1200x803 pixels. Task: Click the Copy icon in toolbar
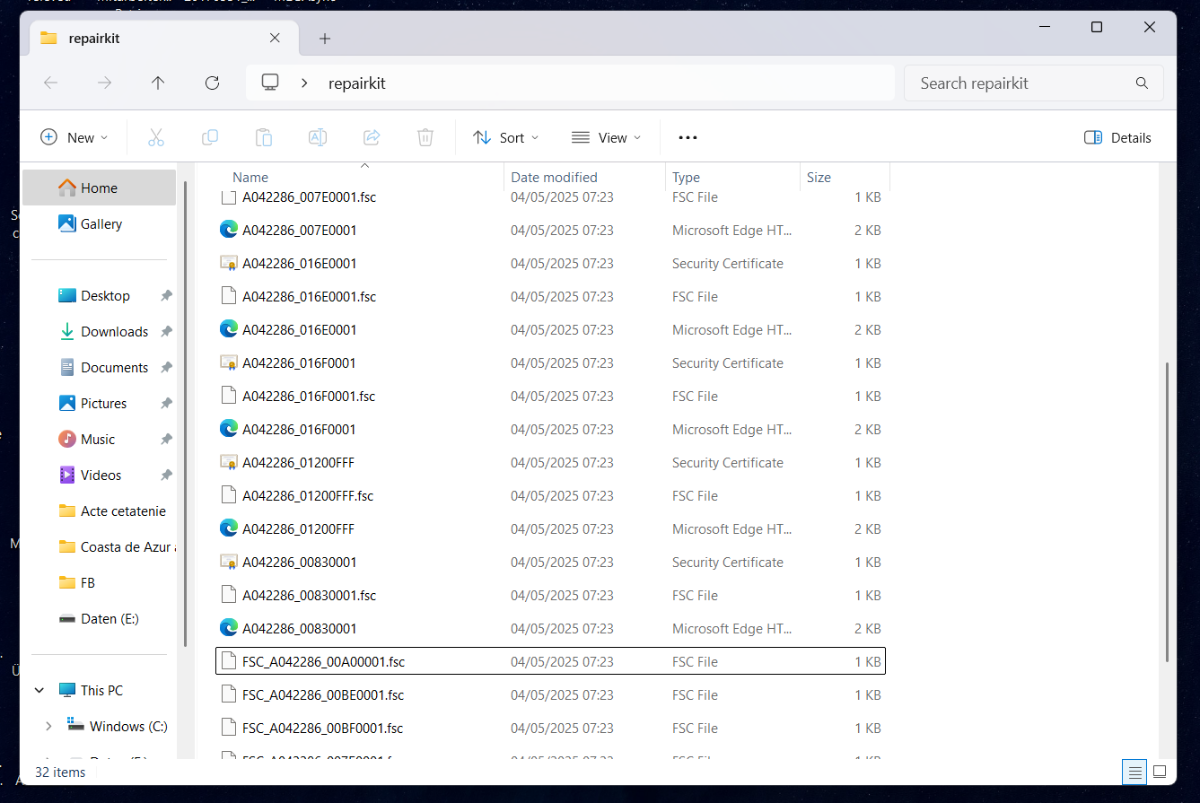(x=210, y=138)
